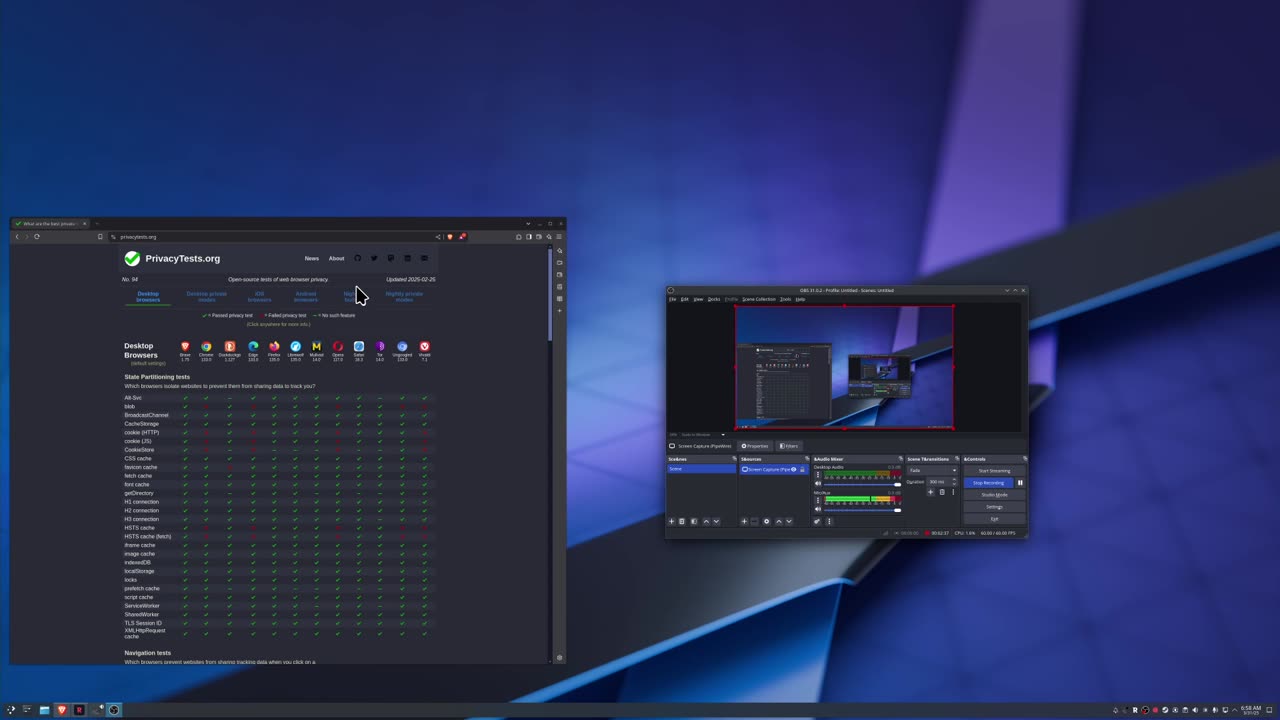Click the Firefox browser icon in the table header
Image resolution: width=1280 pixels, height=720 pixels.
(x=274, y=346)
